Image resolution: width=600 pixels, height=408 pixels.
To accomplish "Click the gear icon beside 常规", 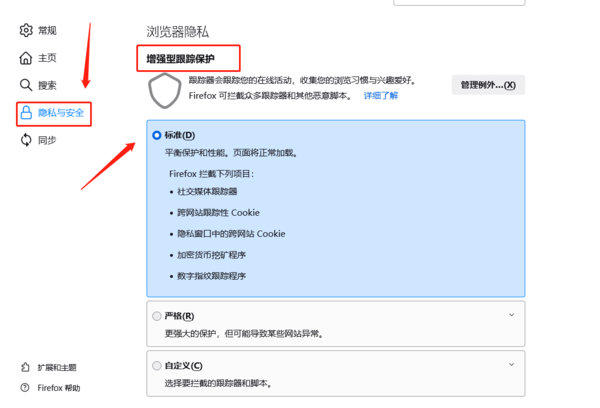I will (26, 30).
